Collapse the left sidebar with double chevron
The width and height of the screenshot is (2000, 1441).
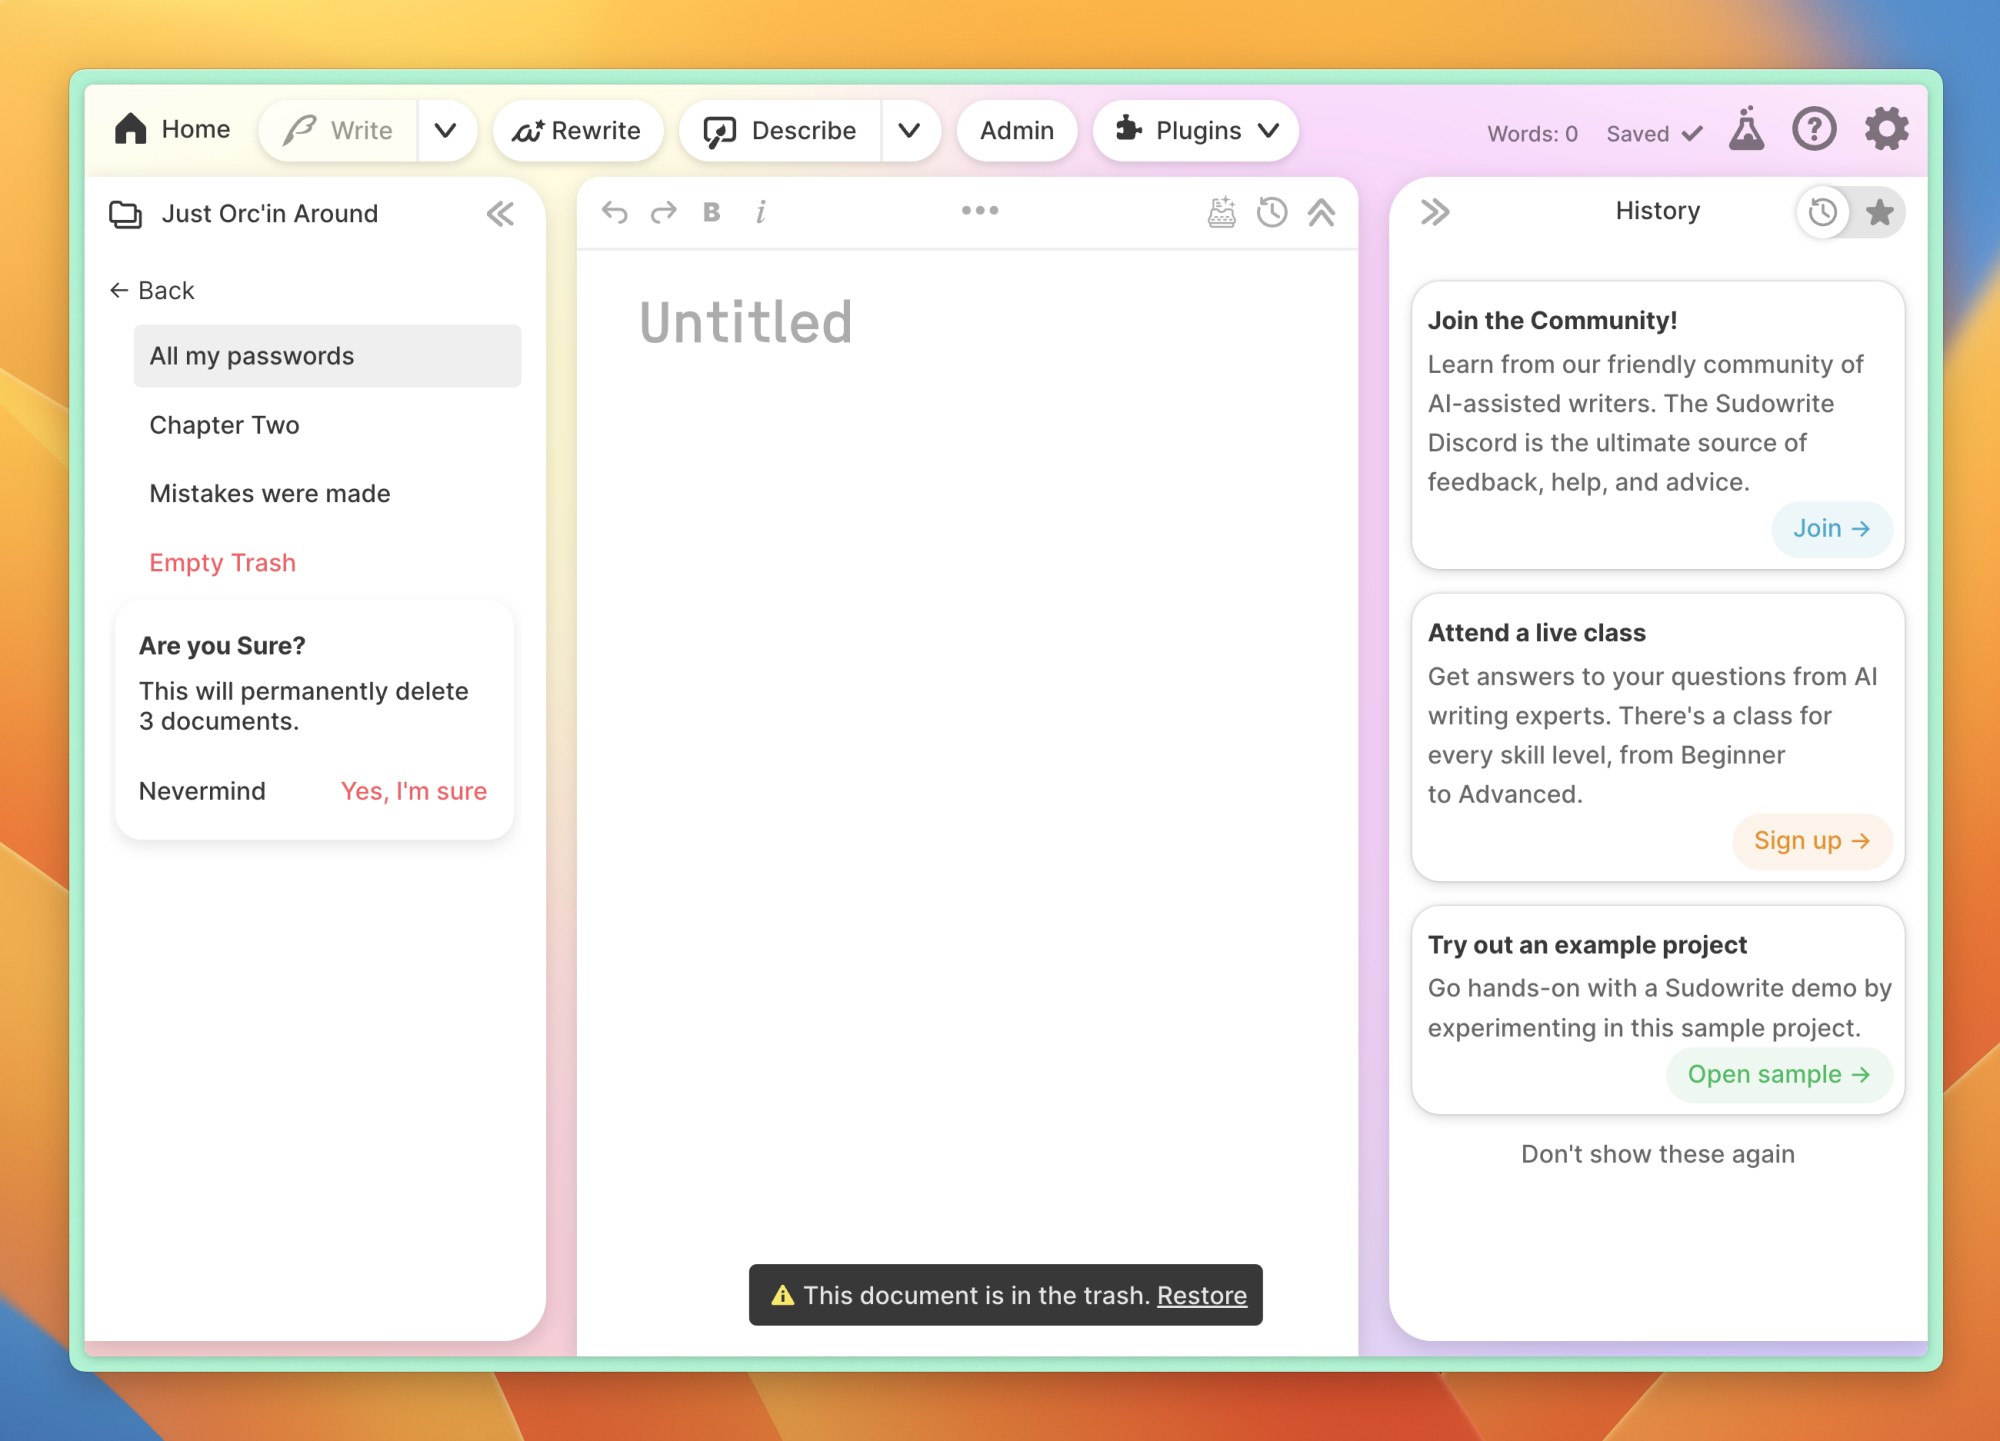500,213
